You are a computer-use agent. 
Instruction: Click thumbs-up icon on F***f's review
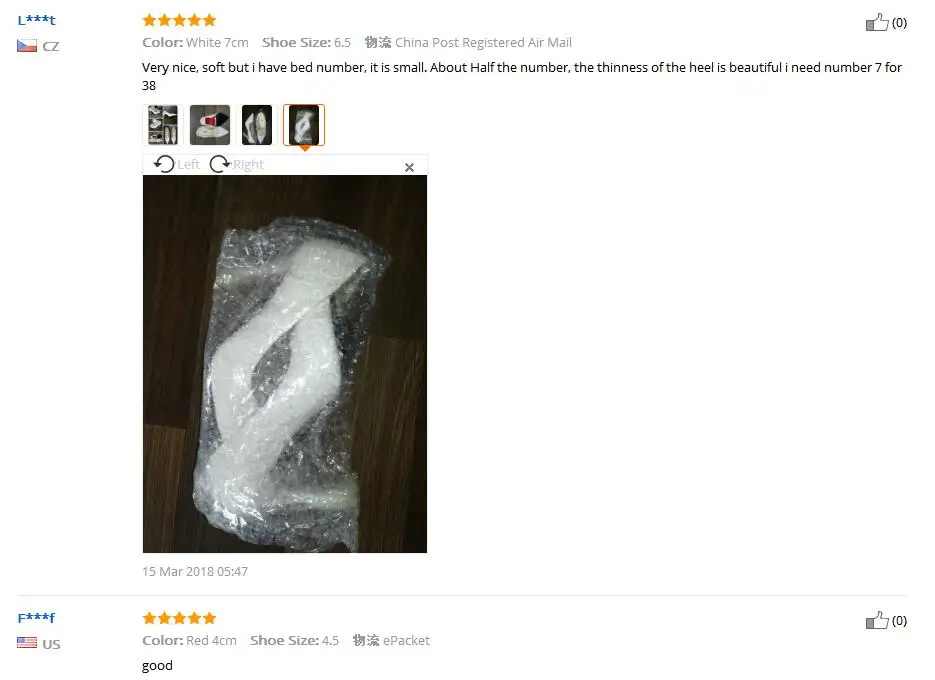click(877, 620)
